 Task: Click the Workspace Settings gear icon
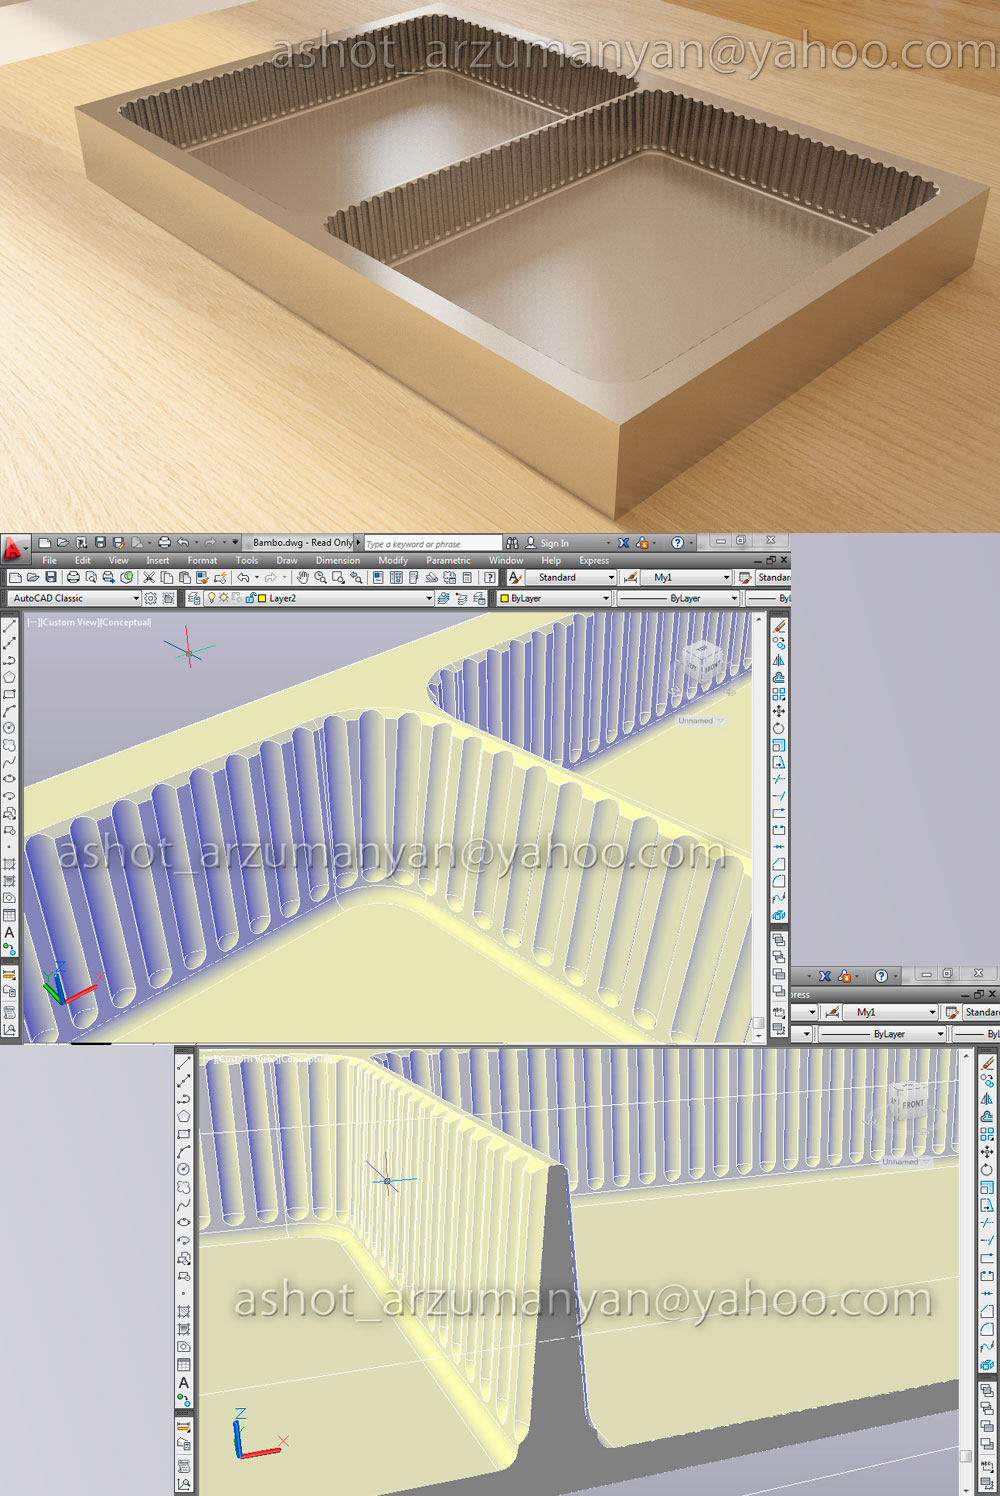click(150, 598)
